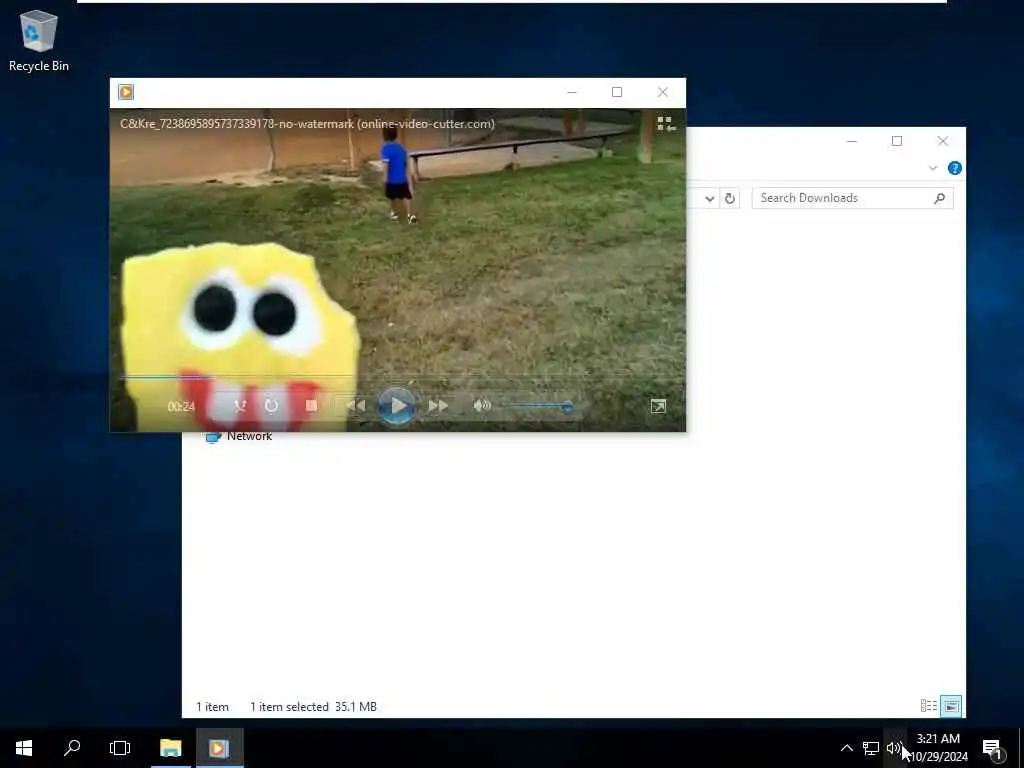Click the search magnifier in Downloads box

click(x=940, y=198)
